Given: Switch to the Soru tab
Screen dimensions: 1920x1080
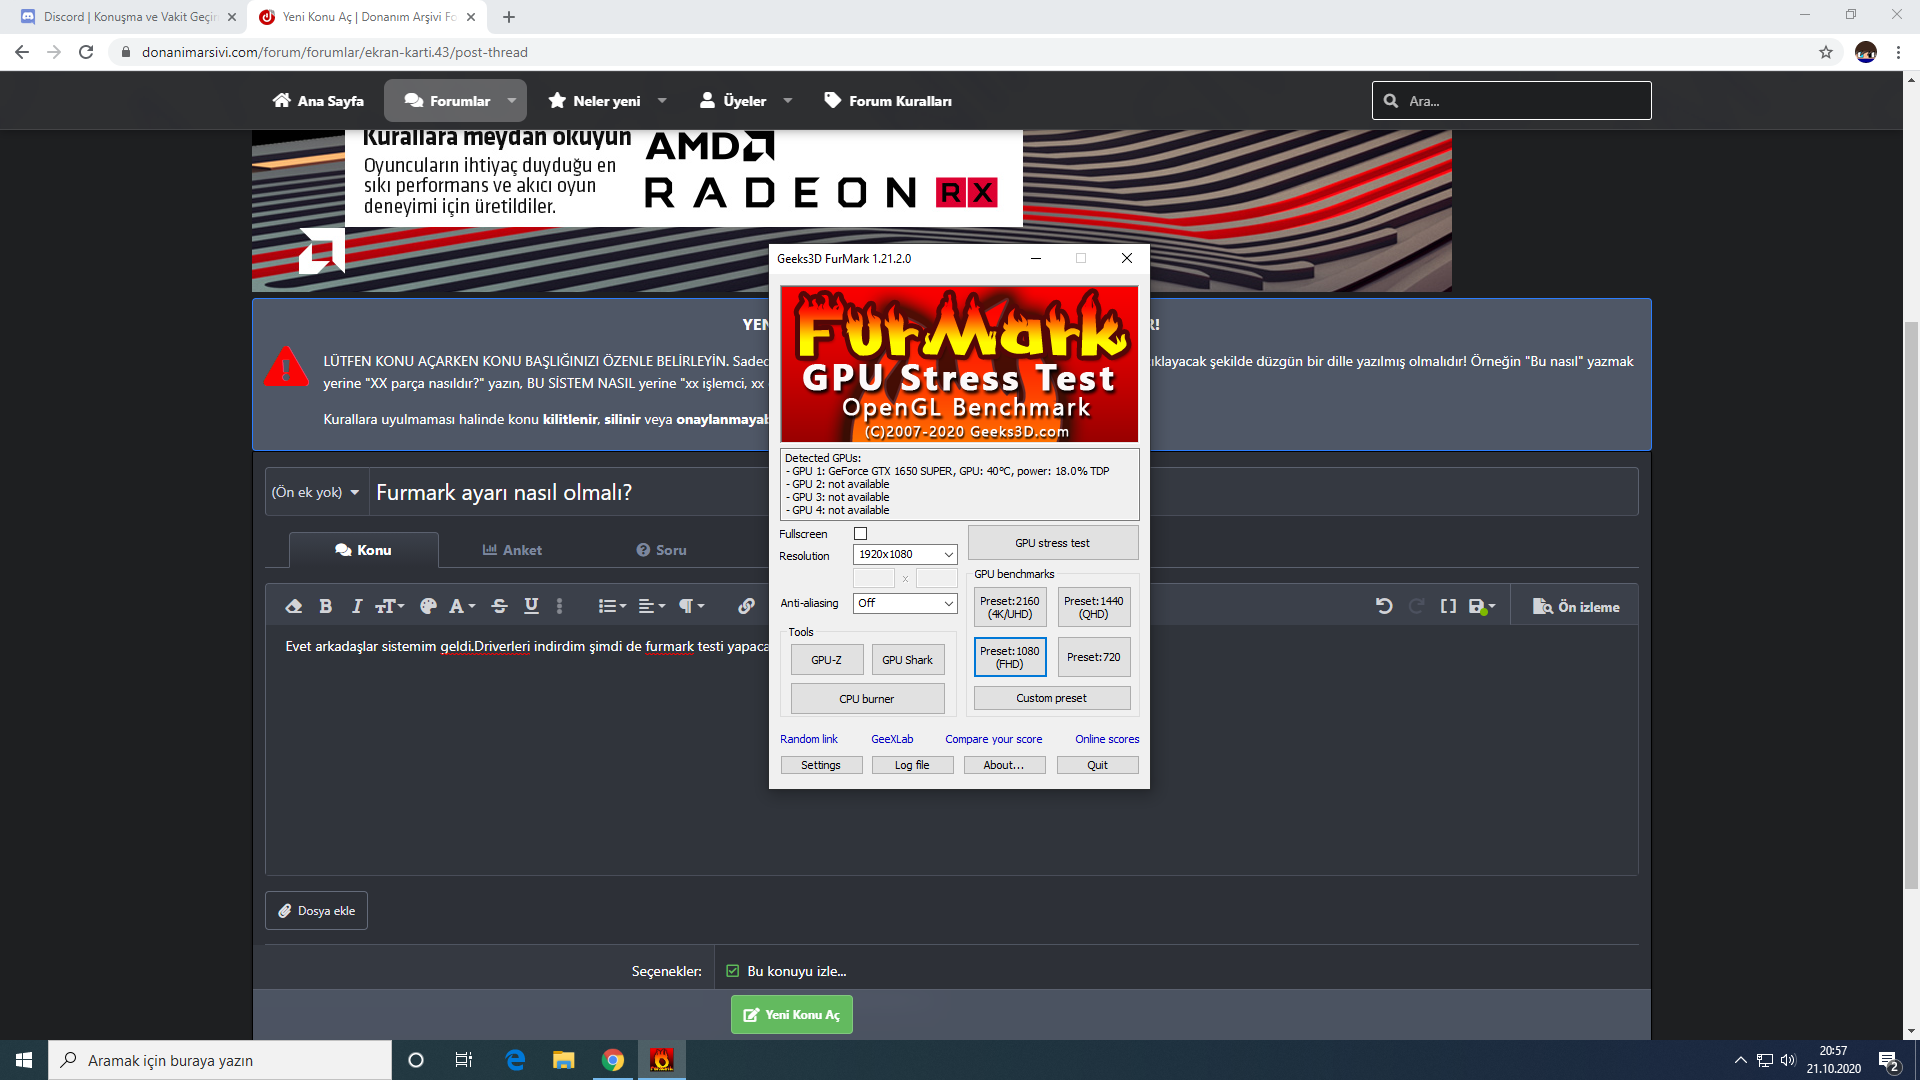Looking at the screenshot, I should tap(661, 550).
